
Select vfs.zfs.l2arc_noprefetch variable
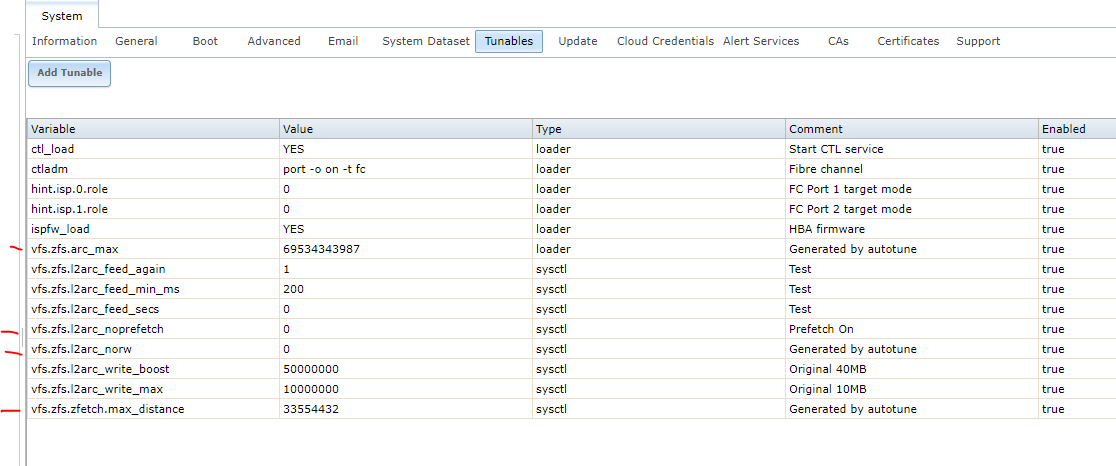pos(98,329)
